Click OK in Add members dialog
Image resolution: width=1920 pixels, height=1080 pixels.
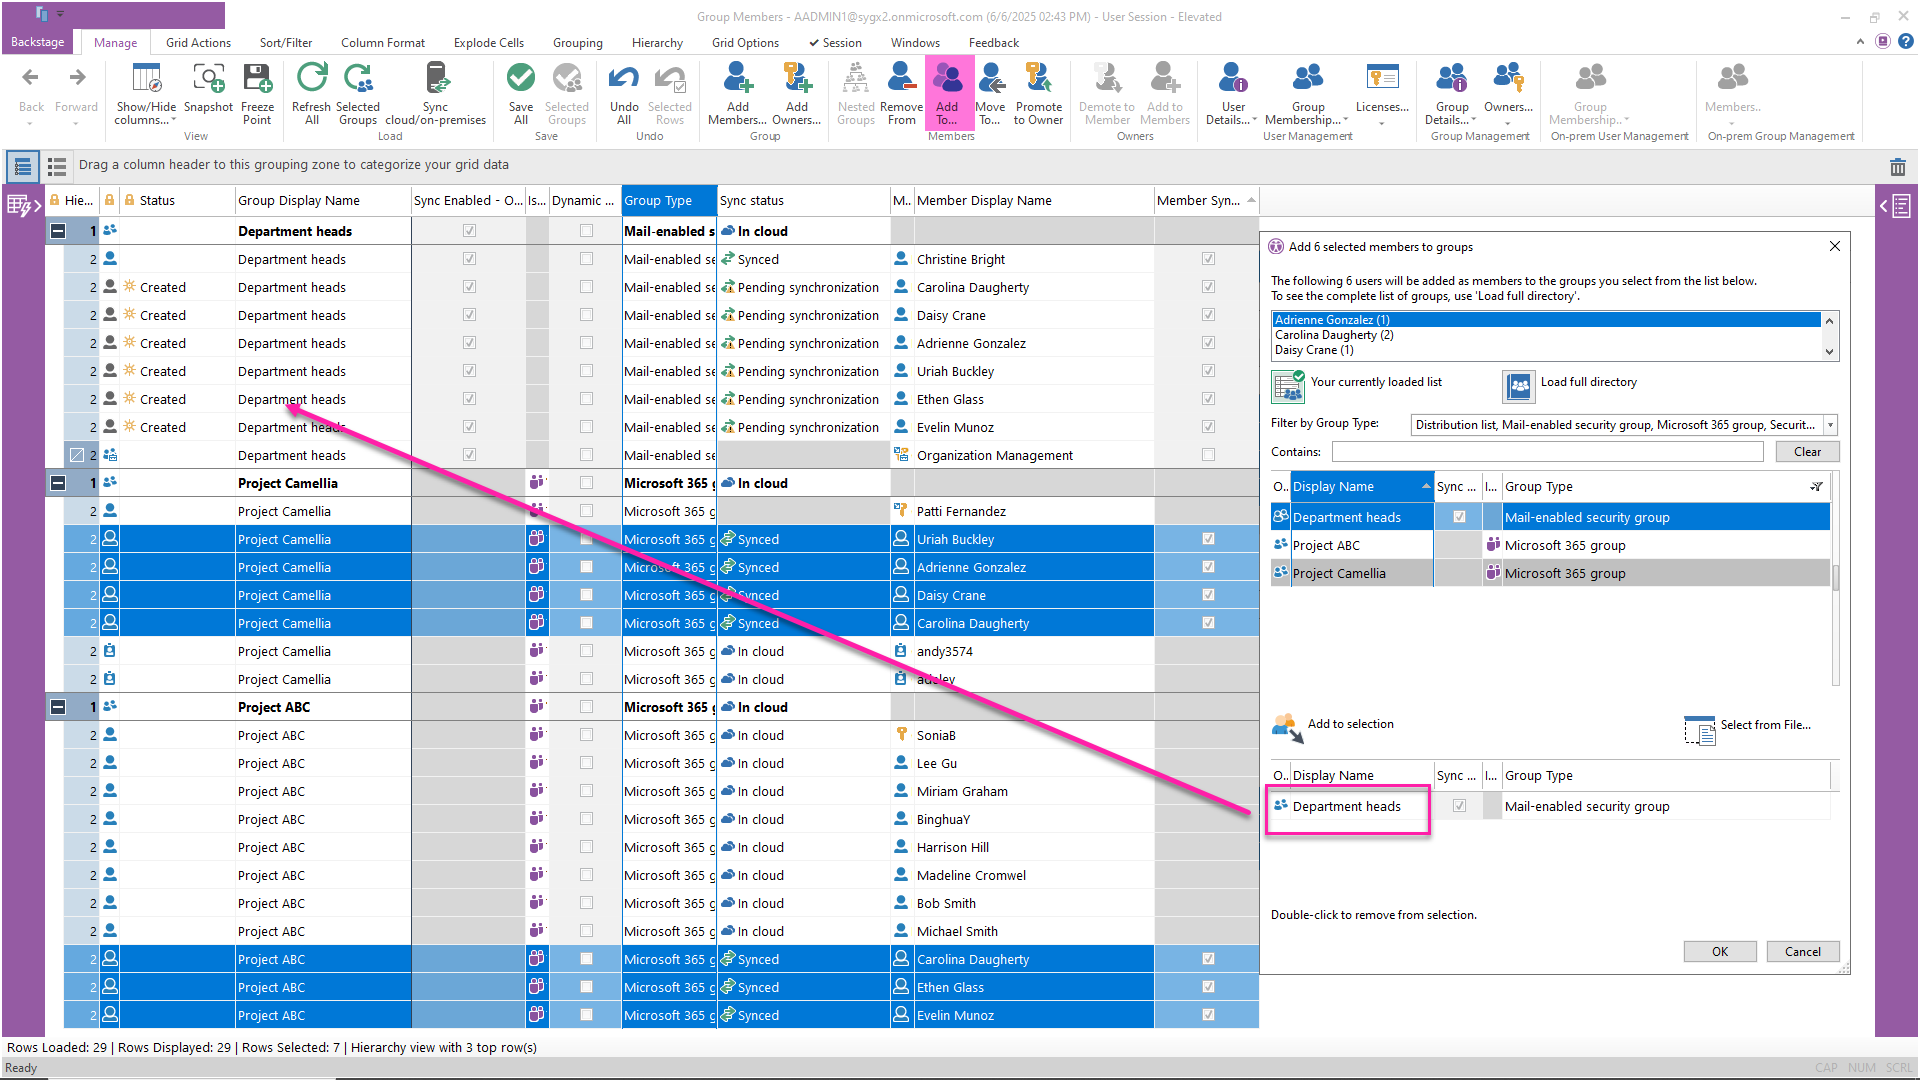coord(1720,952)
